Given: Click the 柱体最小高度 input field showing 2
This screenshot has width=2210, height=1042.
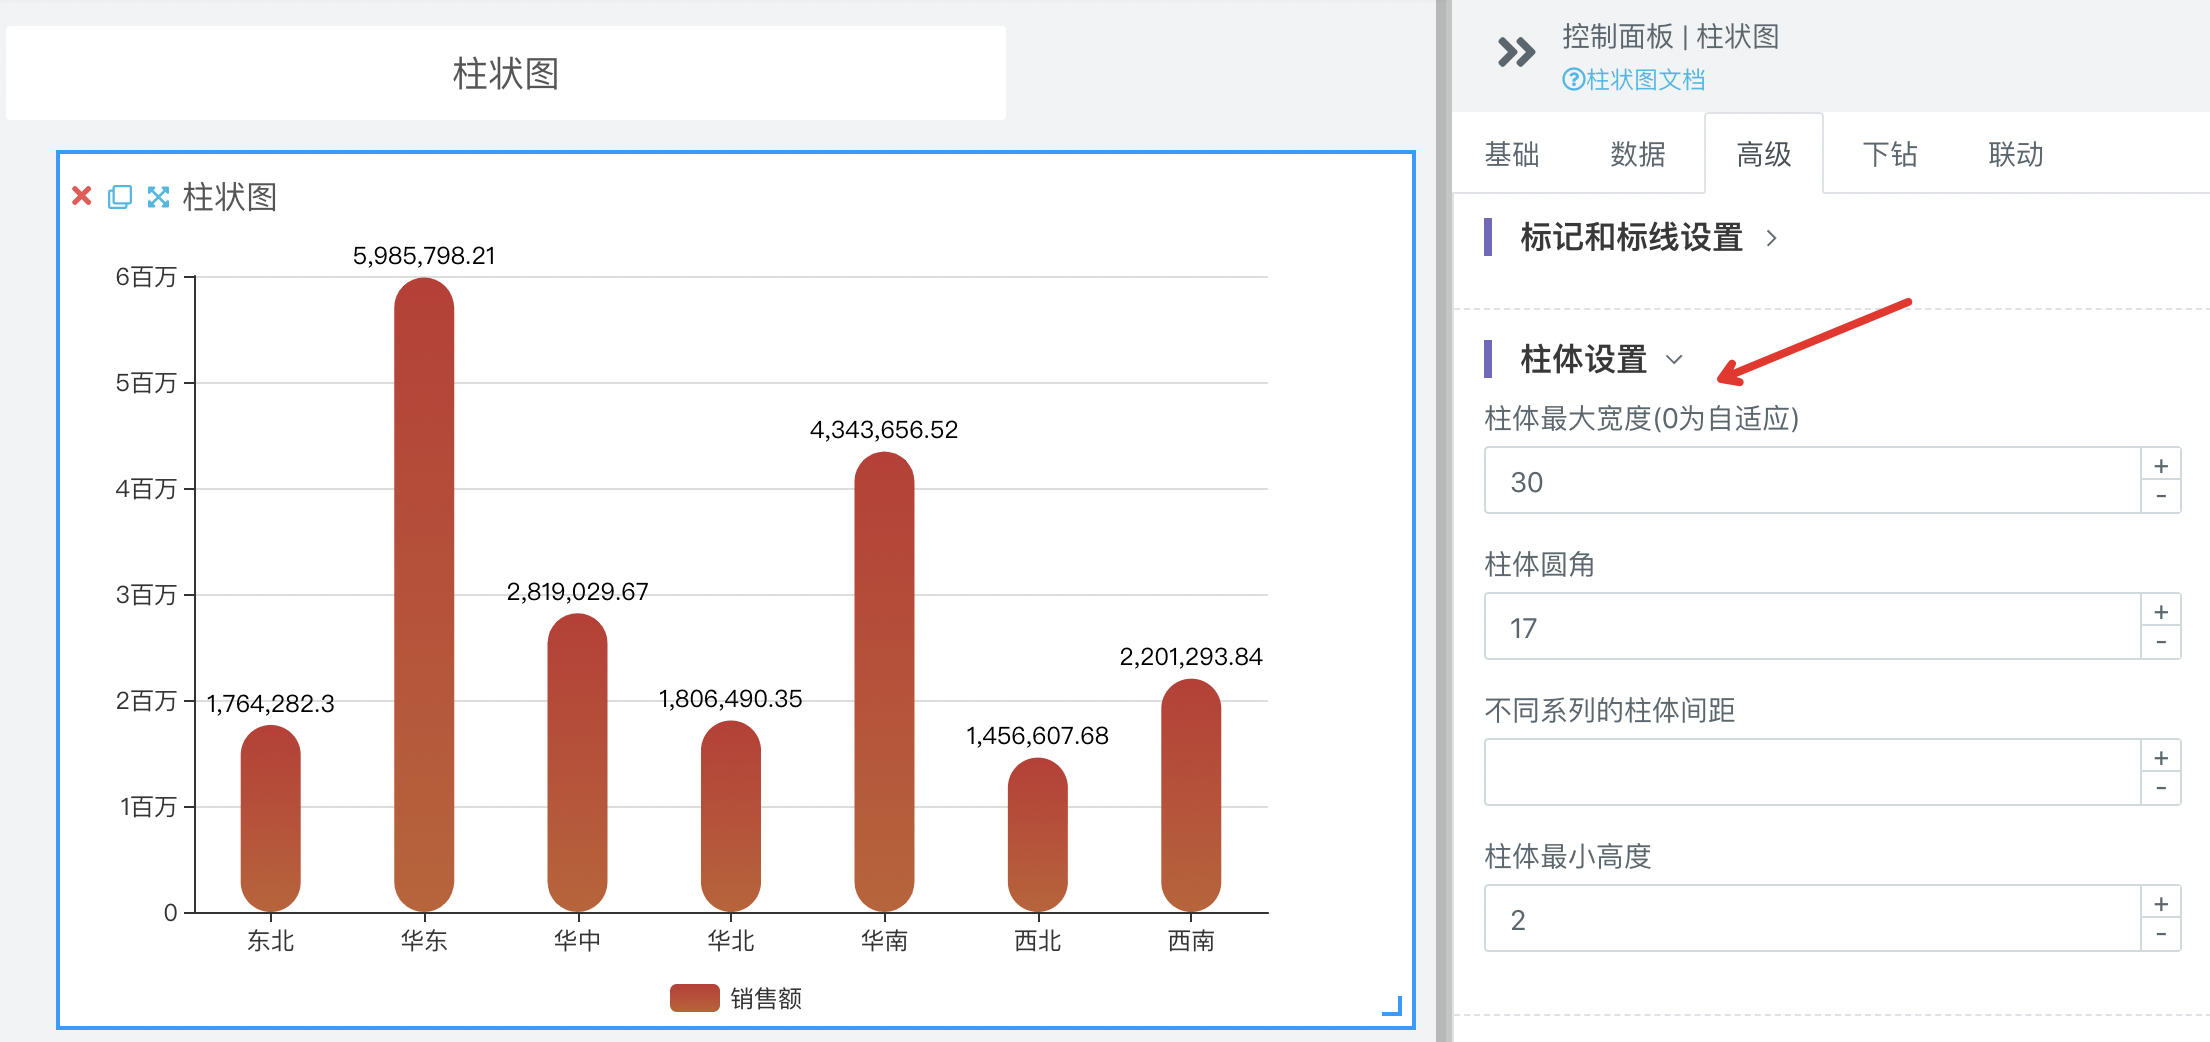Looking at the screenshot, I should (1812, 919).
